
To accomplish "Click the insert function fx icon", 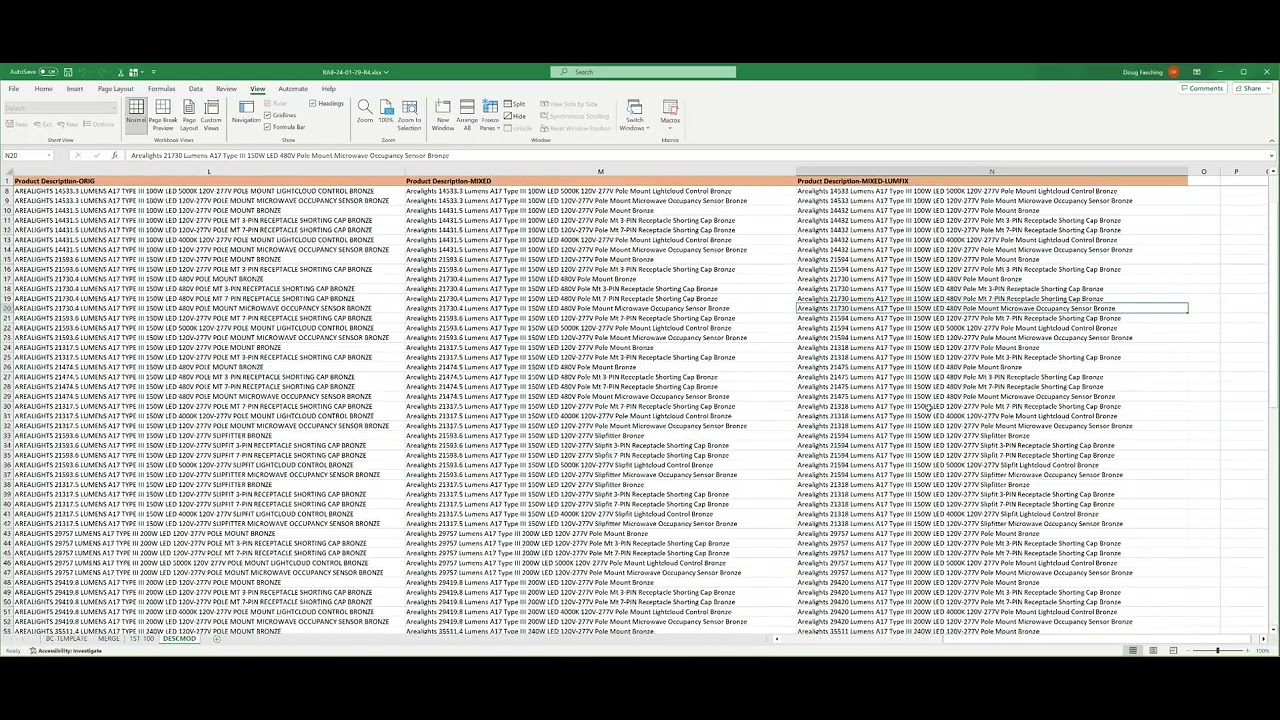I will (117, 156).
